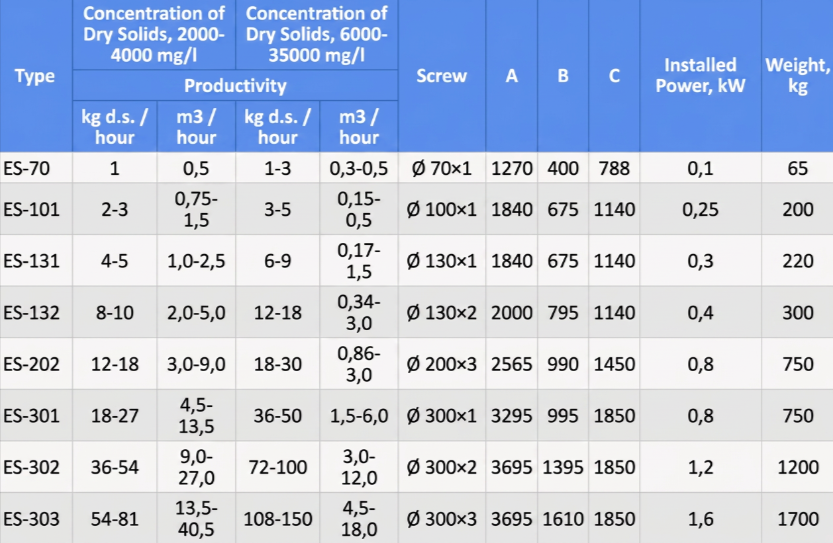
Task: Select the 6000-35000 mg/l concentration header
Action: (316, 35)
